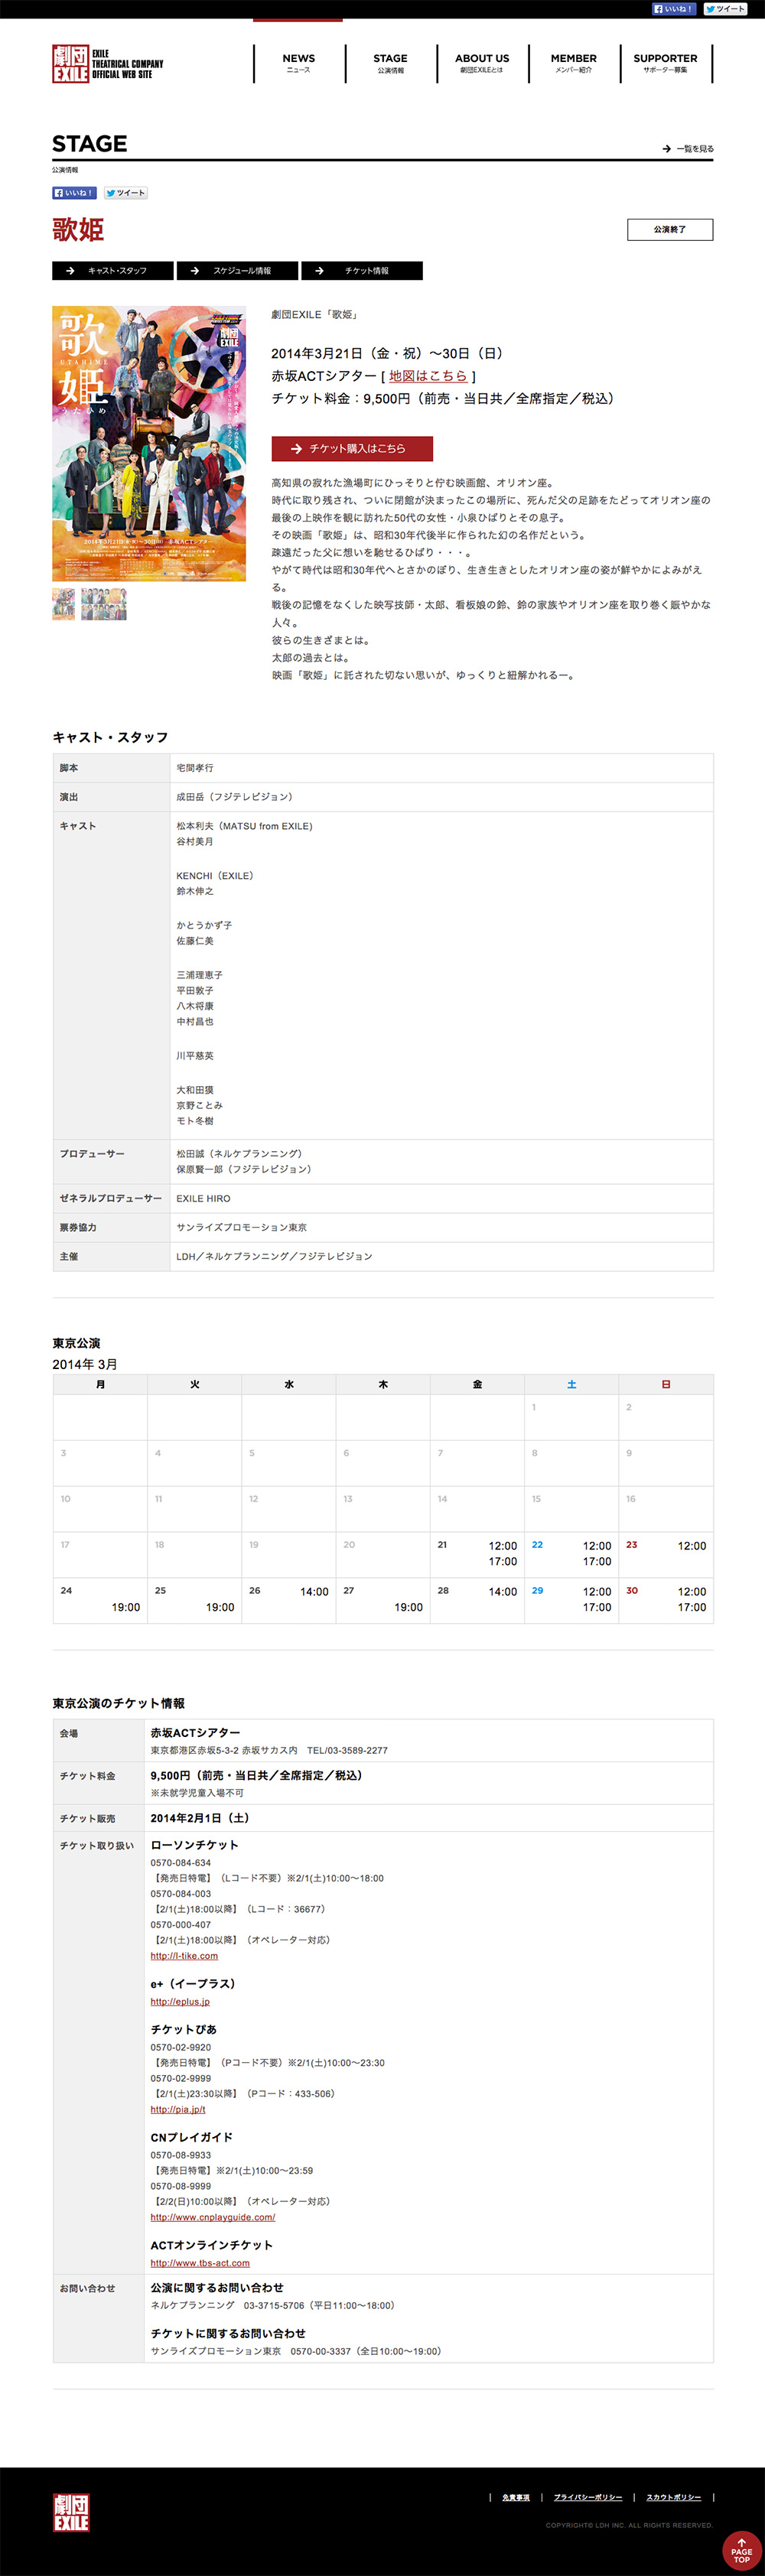Click the 劇団EXILE header logo
The width and height of the screenshot is (765, 2576).
108,63
